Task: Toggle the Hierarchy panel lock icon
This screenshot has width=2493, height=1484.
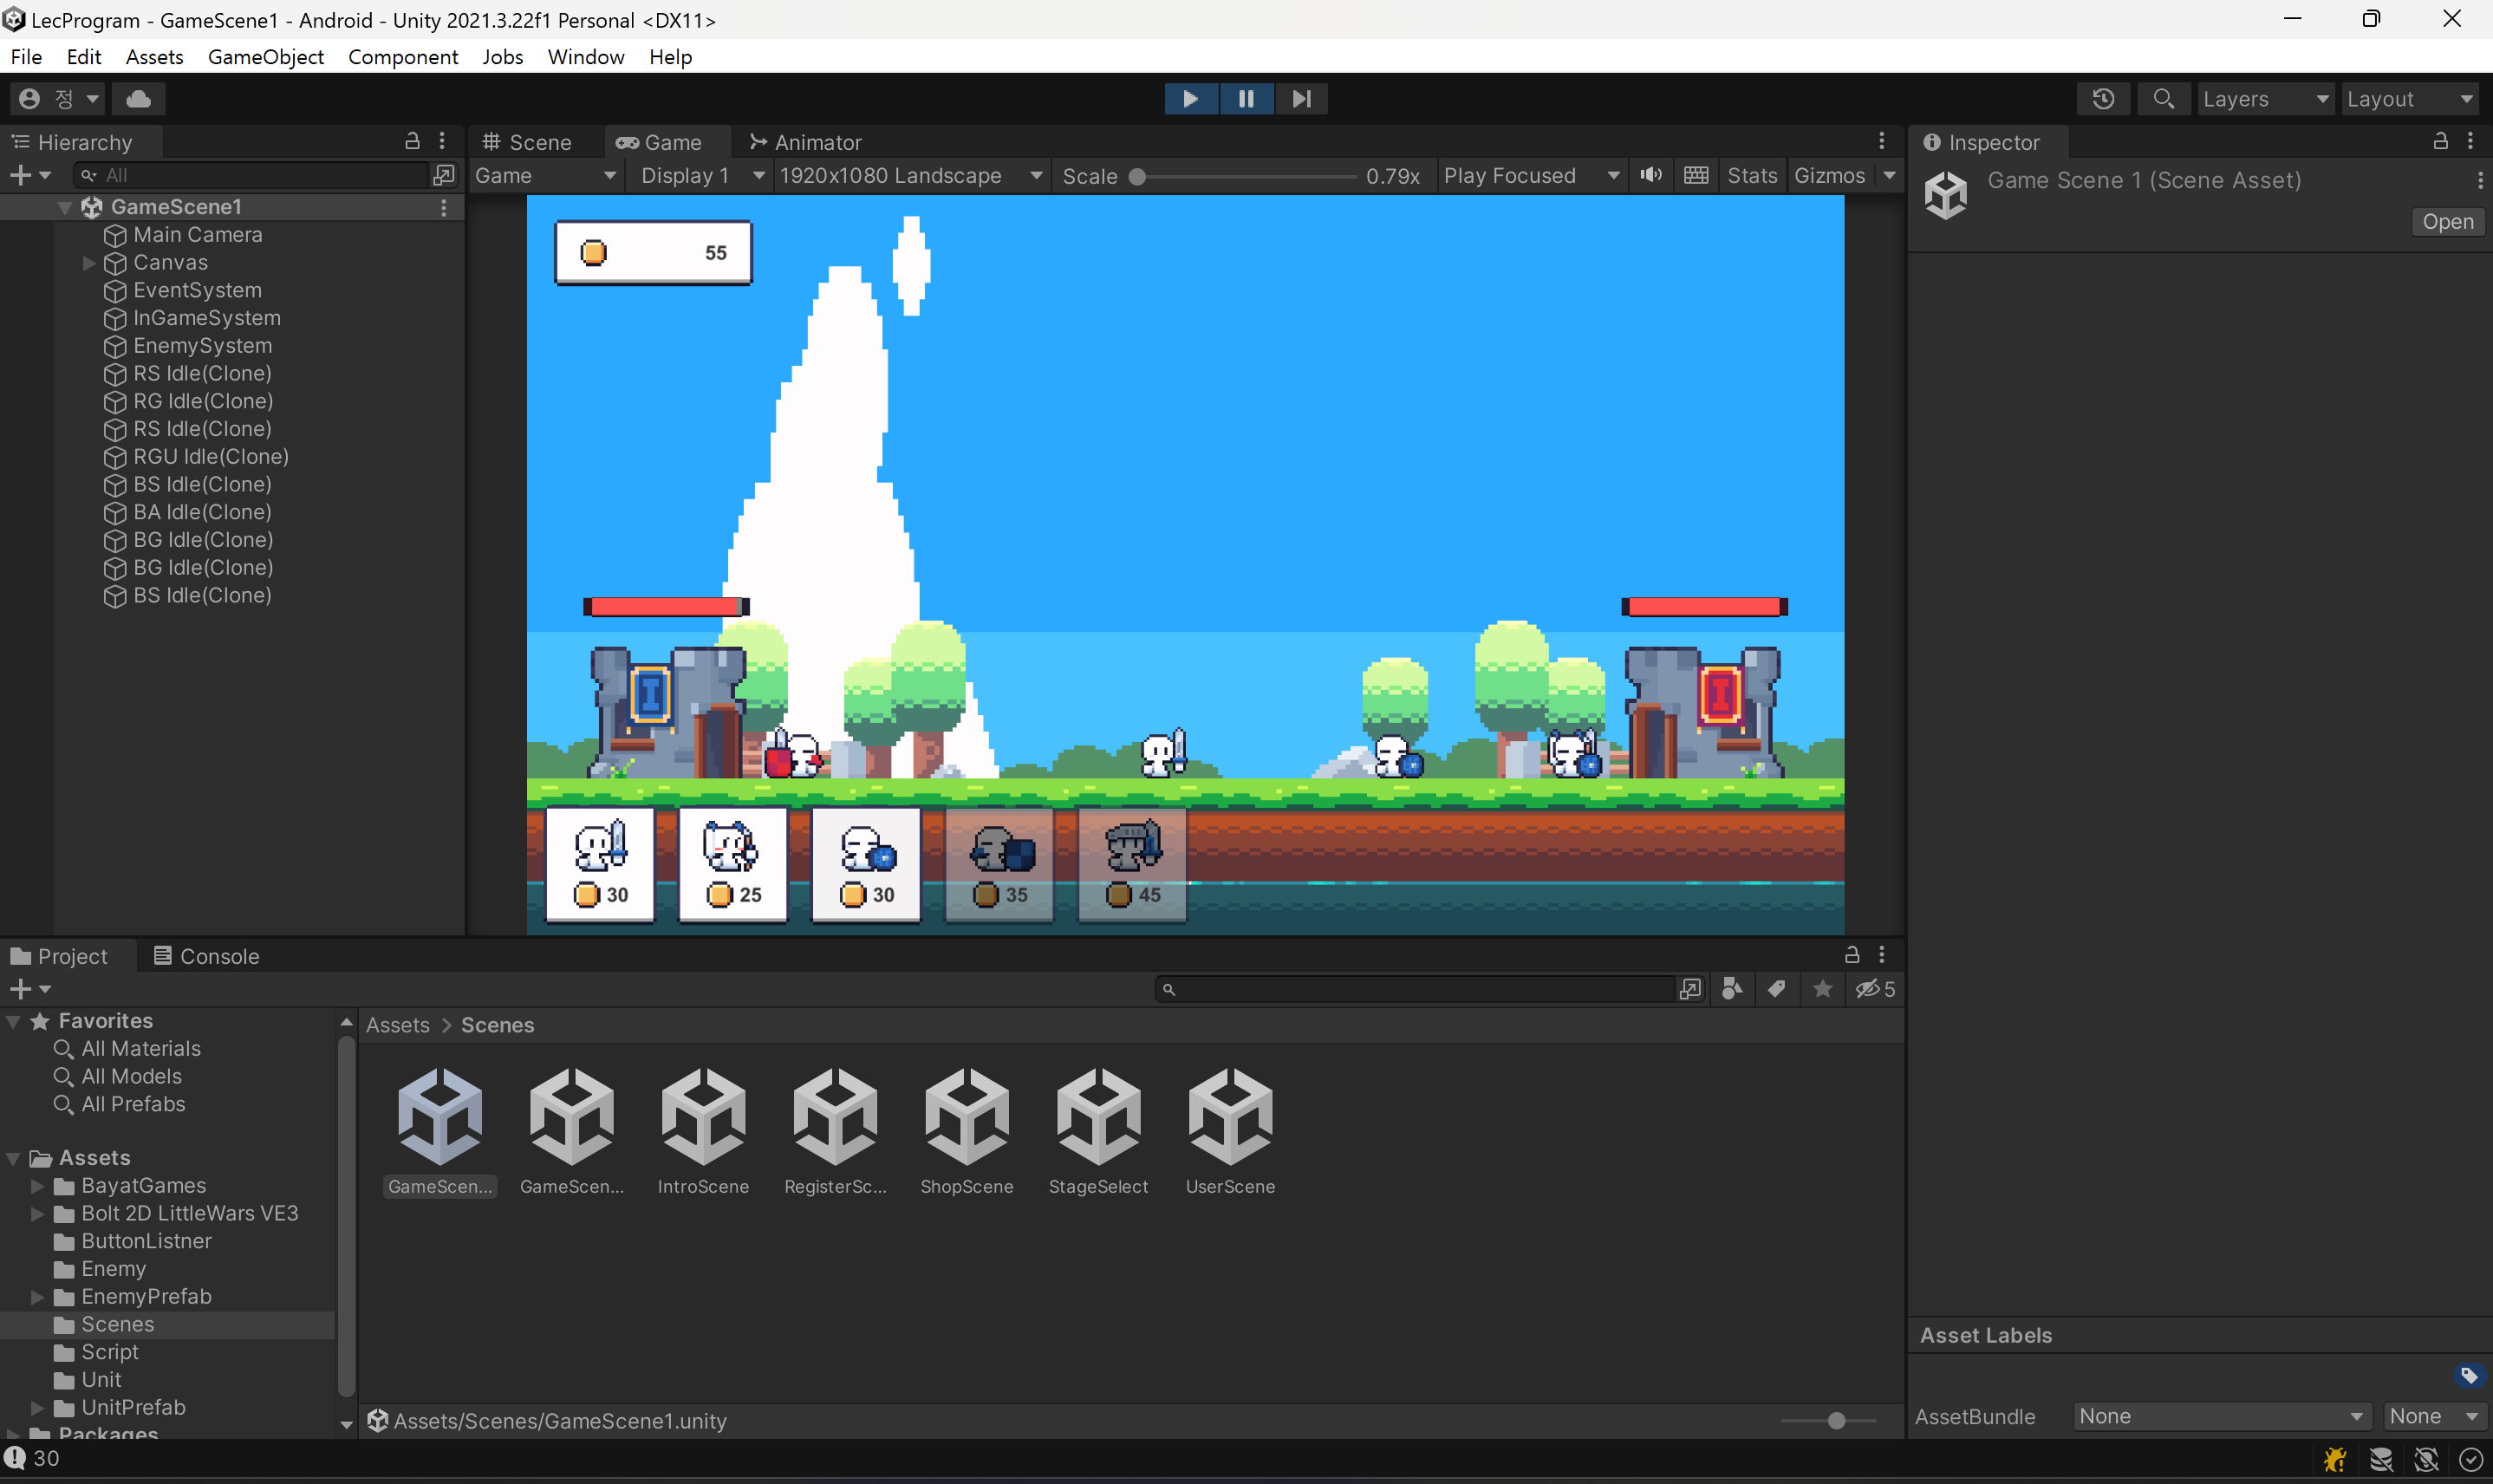Action: [x=412, y=142]
